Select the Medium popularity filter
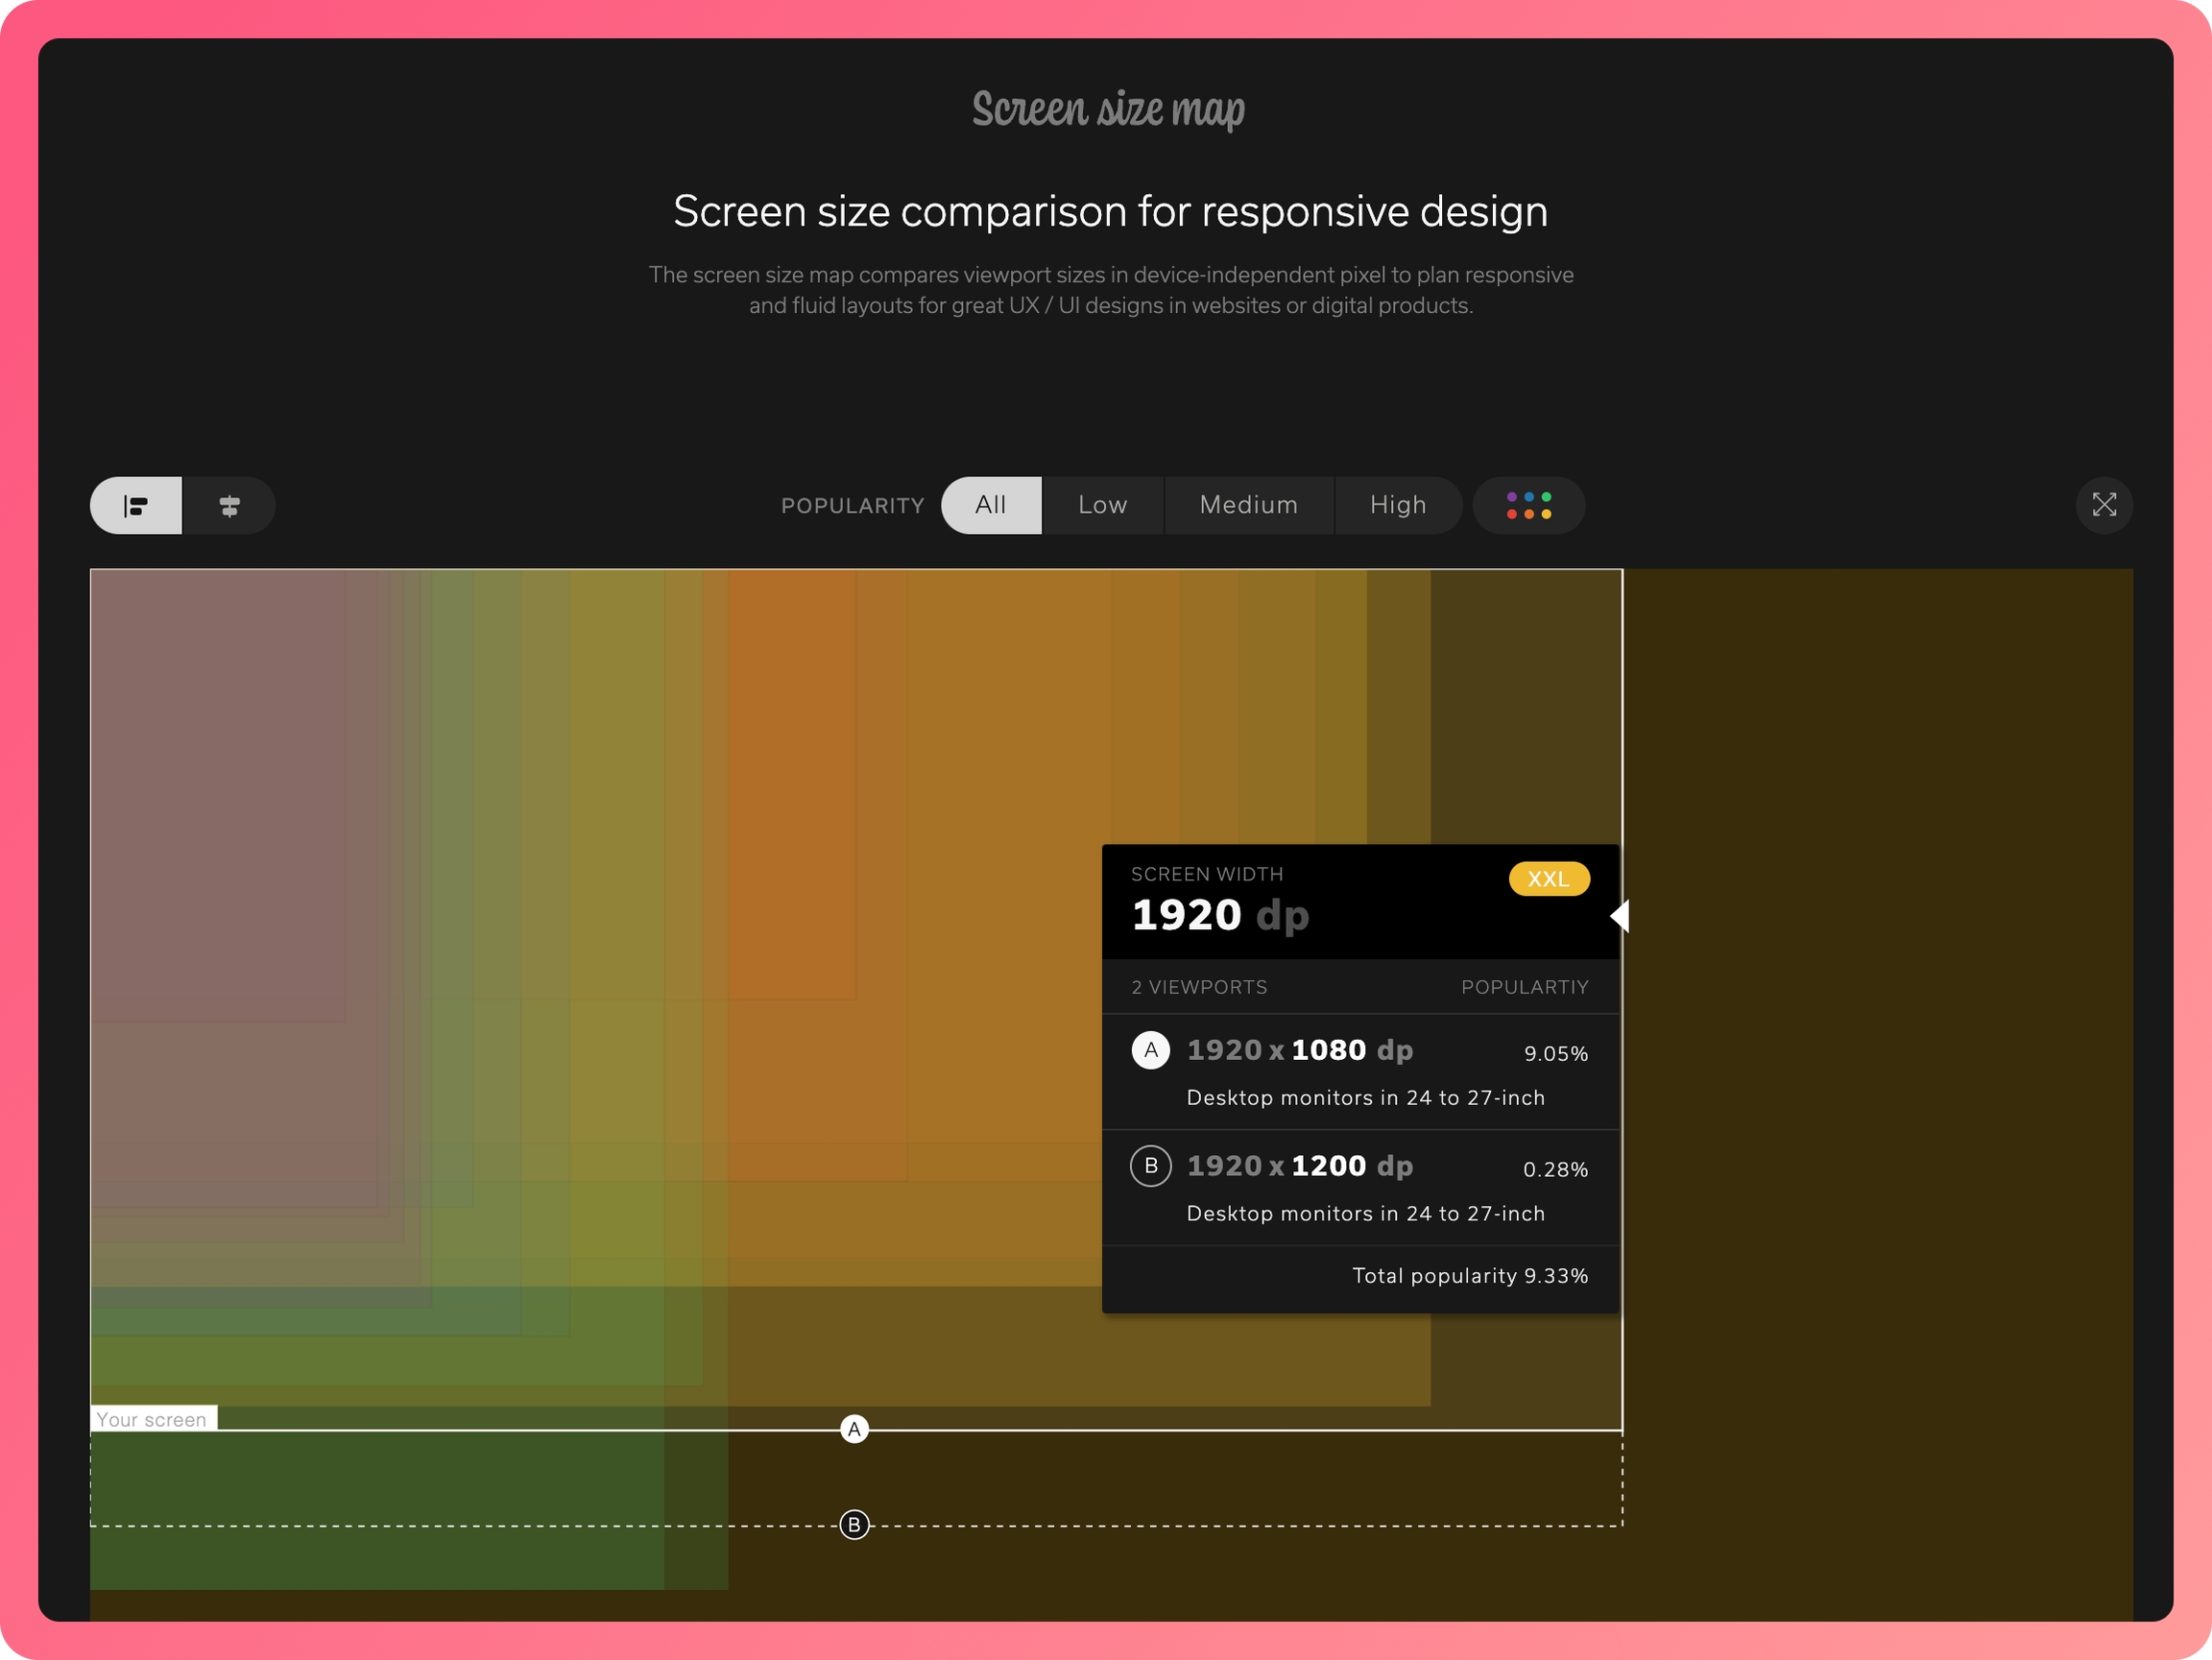 [x=1248, y=506]
